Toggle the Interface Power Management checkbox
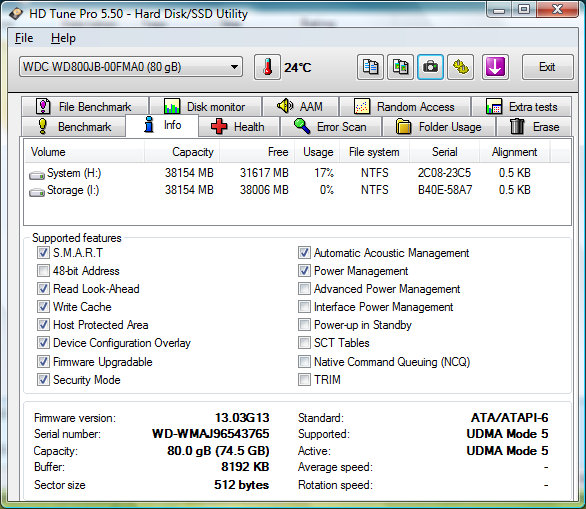The height and width of the screenshot is (509, 586). (304, 306)
